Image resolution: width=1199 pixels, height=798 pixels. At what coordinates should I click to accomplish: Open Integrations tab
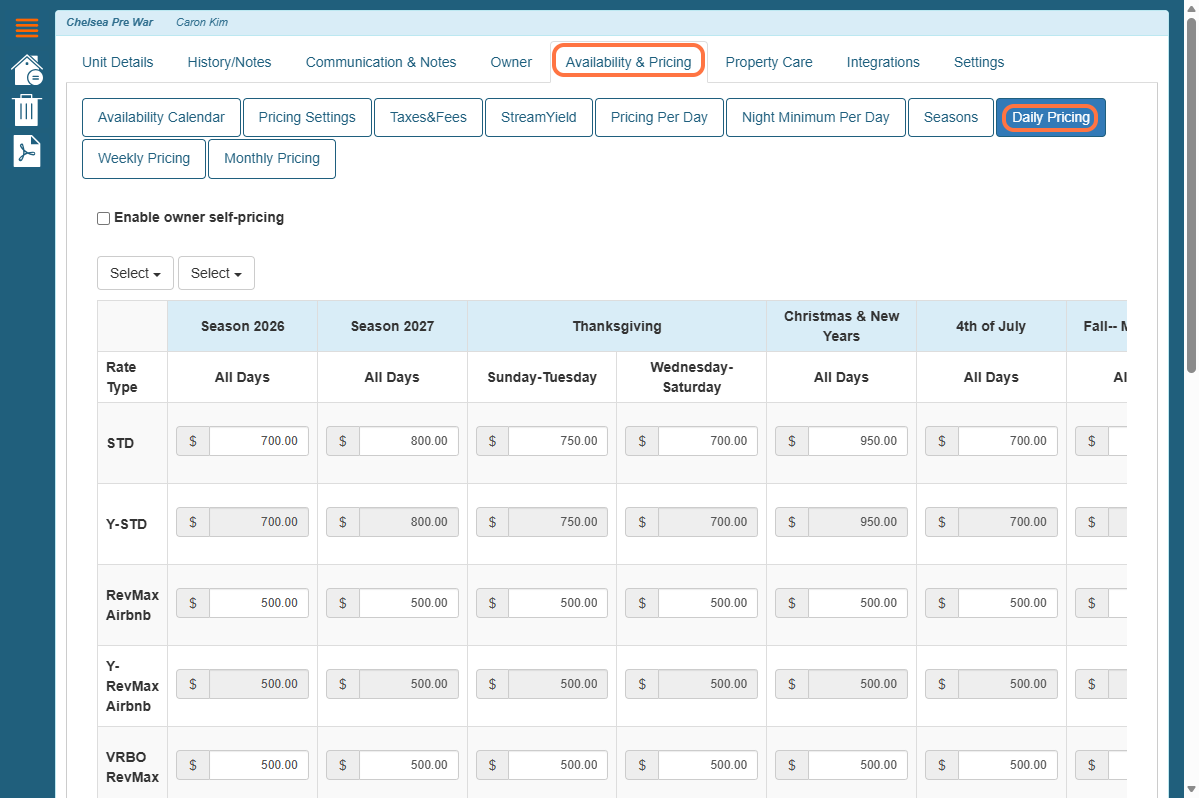883,62
